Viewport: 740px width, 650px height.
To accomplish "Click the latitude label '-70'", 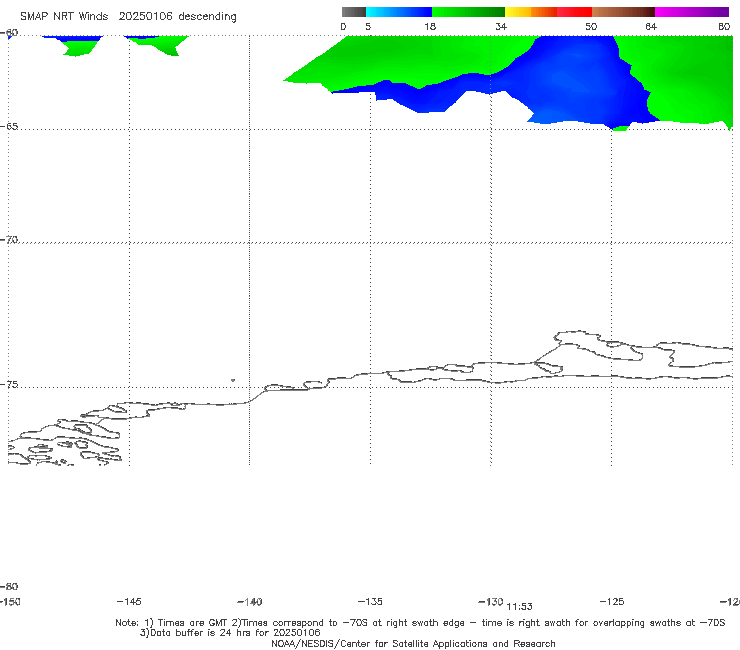I will 9,240.
